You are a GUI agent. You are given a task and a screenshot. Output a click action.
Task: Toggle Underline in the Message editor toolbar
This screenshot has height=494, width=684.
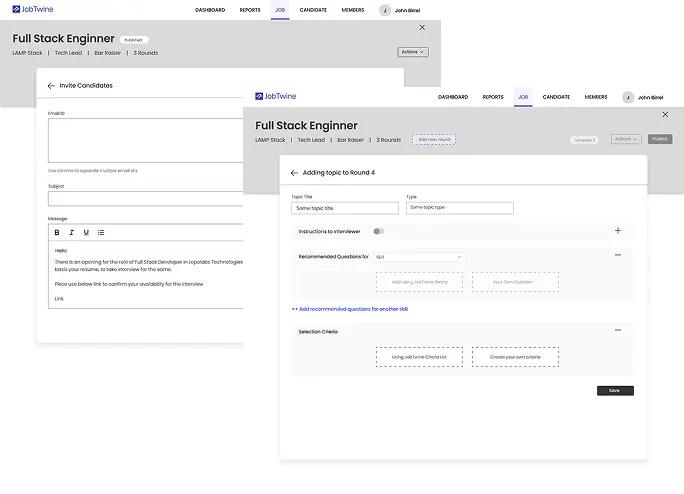(x=86, y=232)
